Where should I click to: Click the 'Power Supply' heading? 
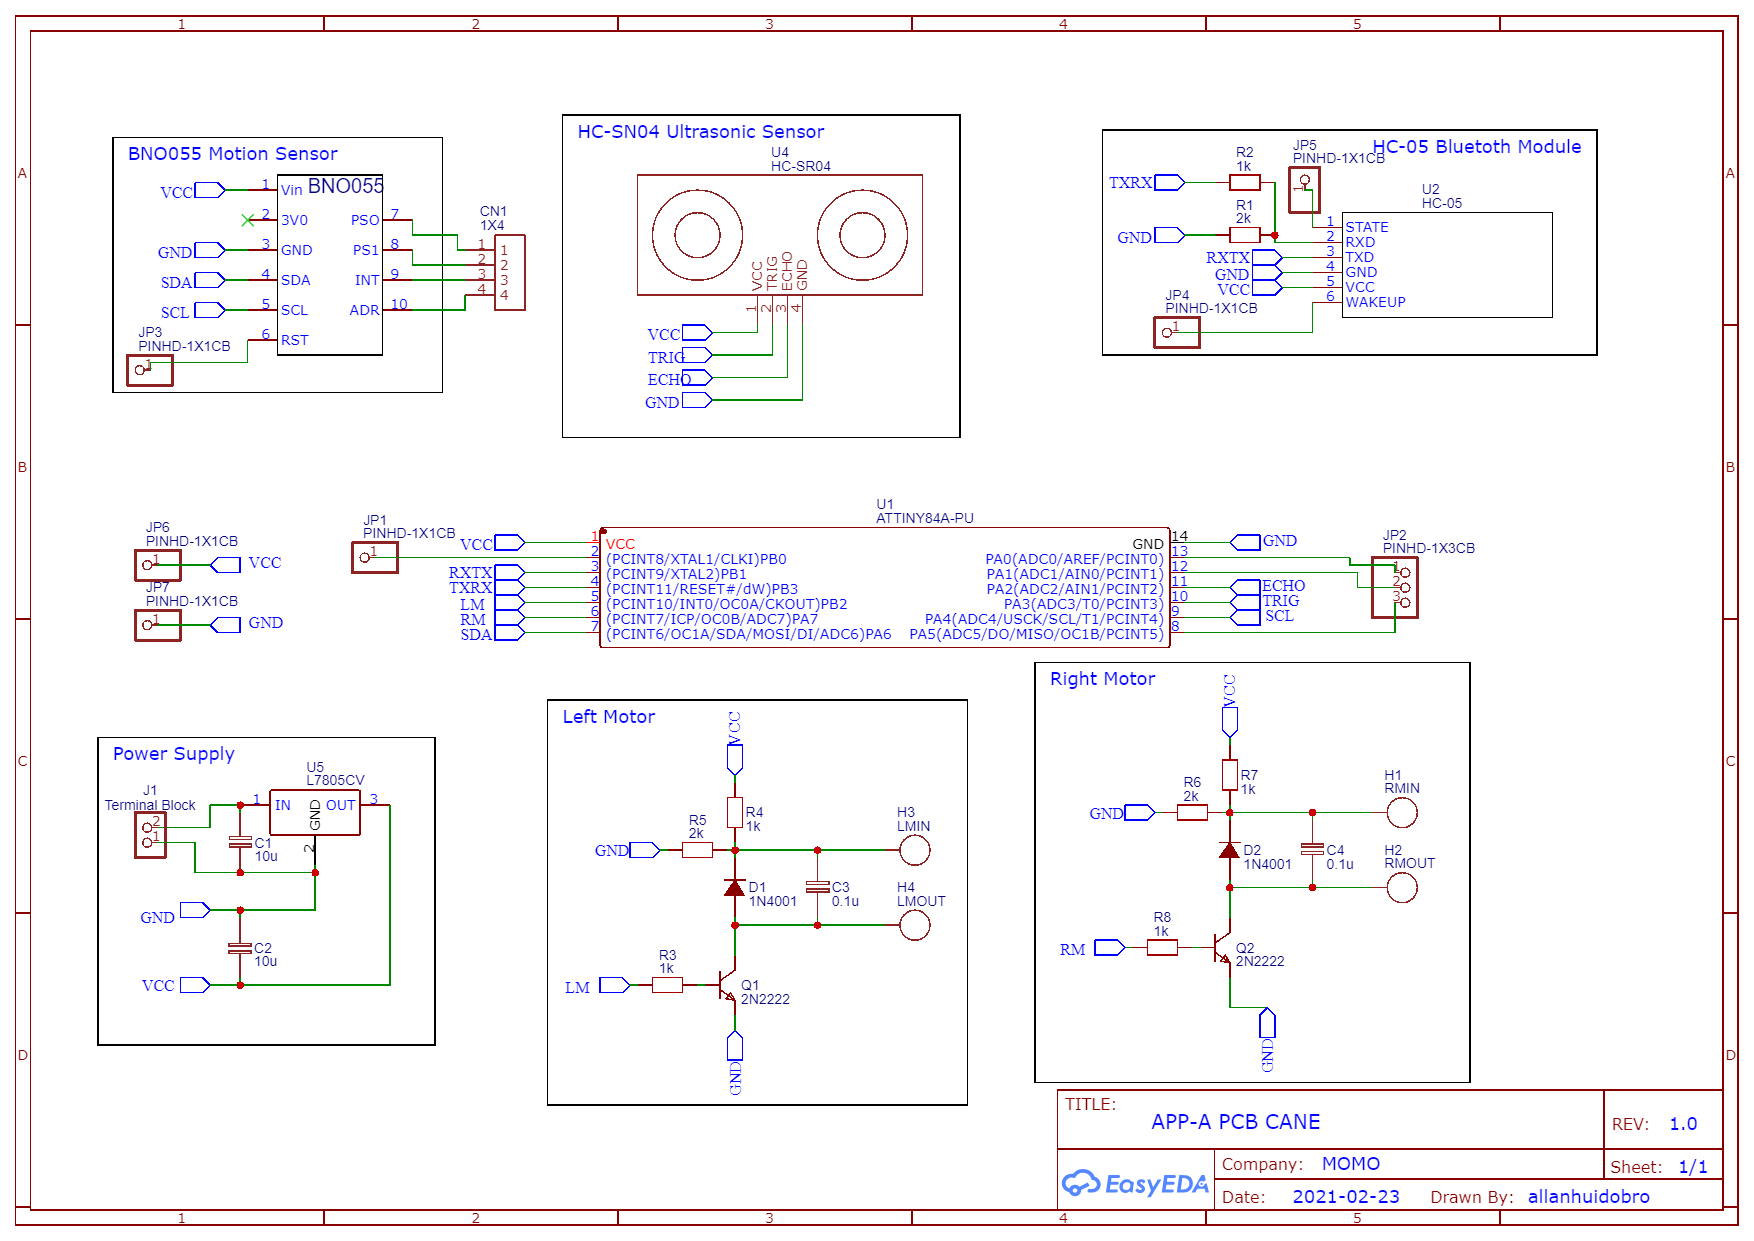point(174,754)
